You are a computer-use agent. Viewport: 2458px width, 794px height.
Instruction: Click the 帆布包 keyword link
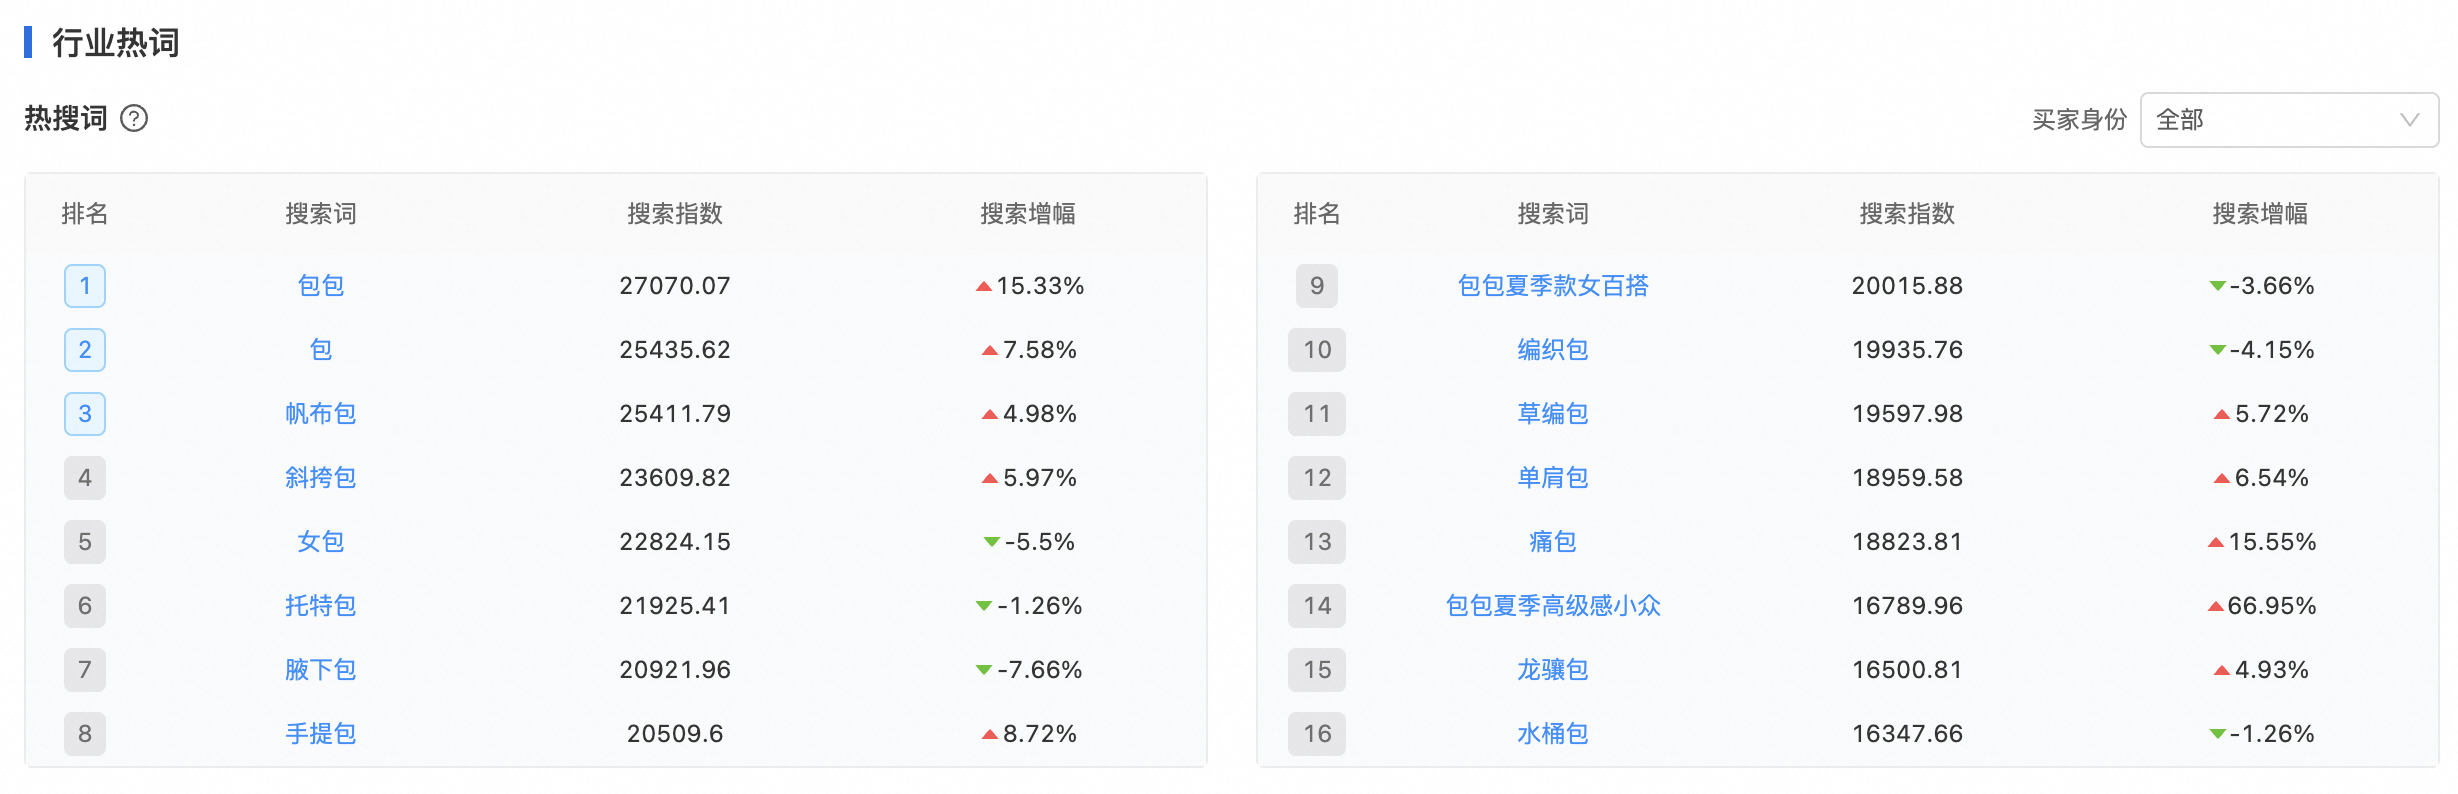click(321, 414)
